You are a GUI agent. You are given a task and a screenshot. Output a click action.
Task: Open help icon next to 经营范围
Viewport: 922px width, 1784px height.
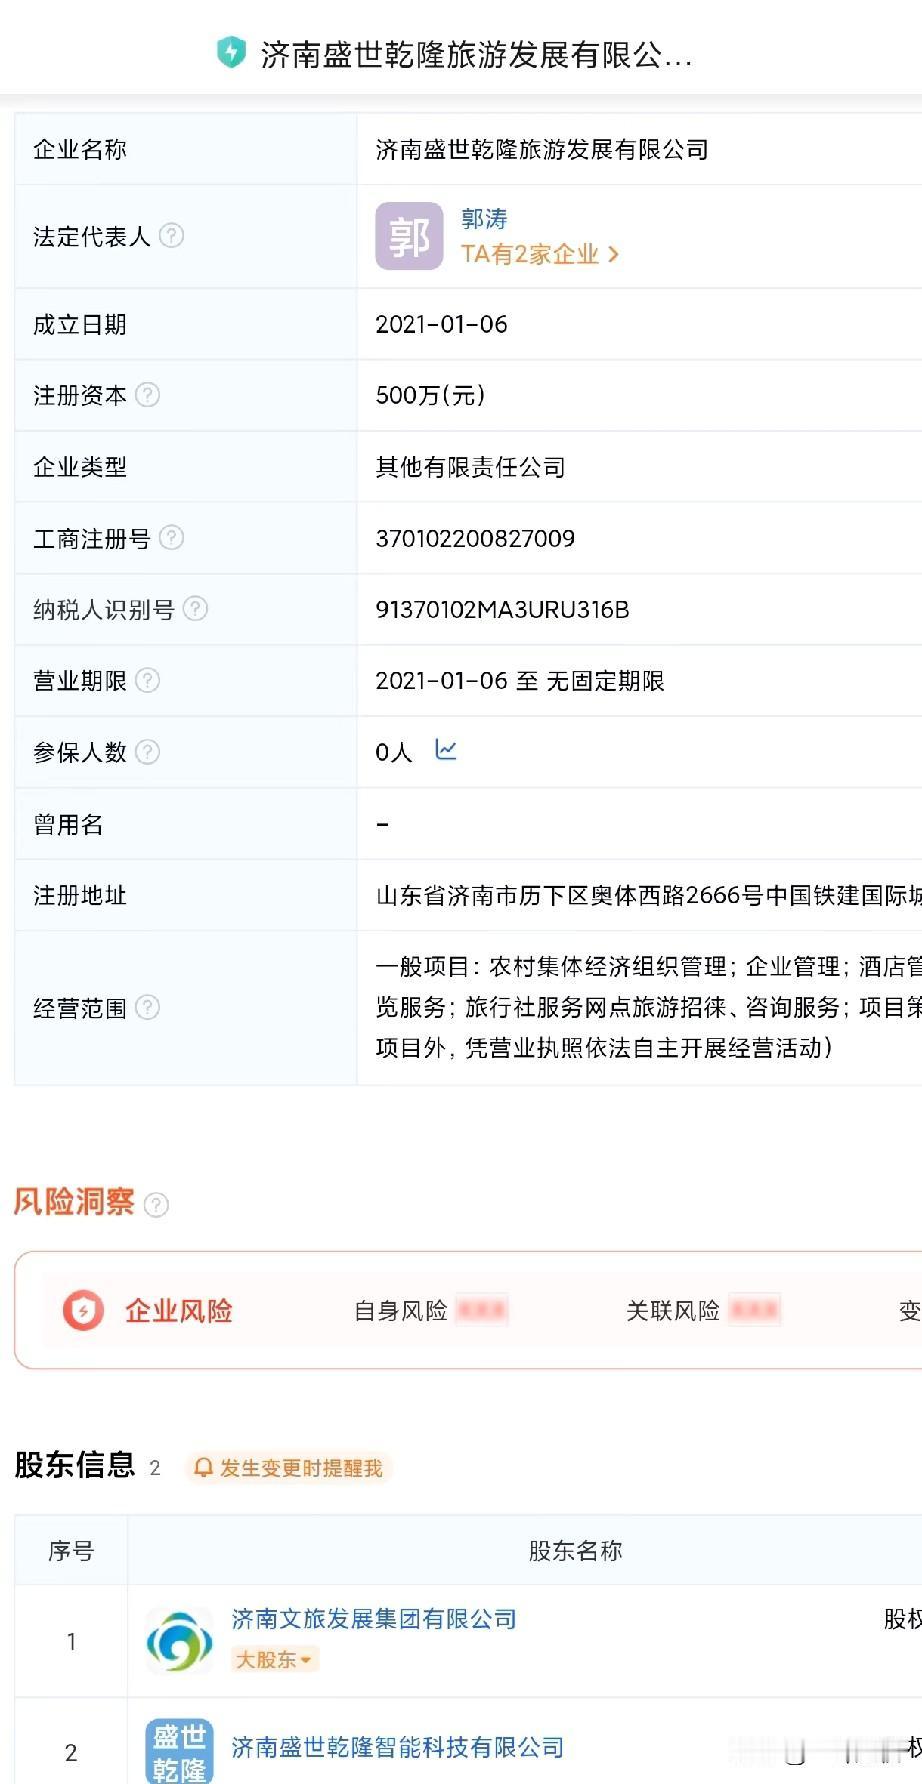coord(148,1007)
